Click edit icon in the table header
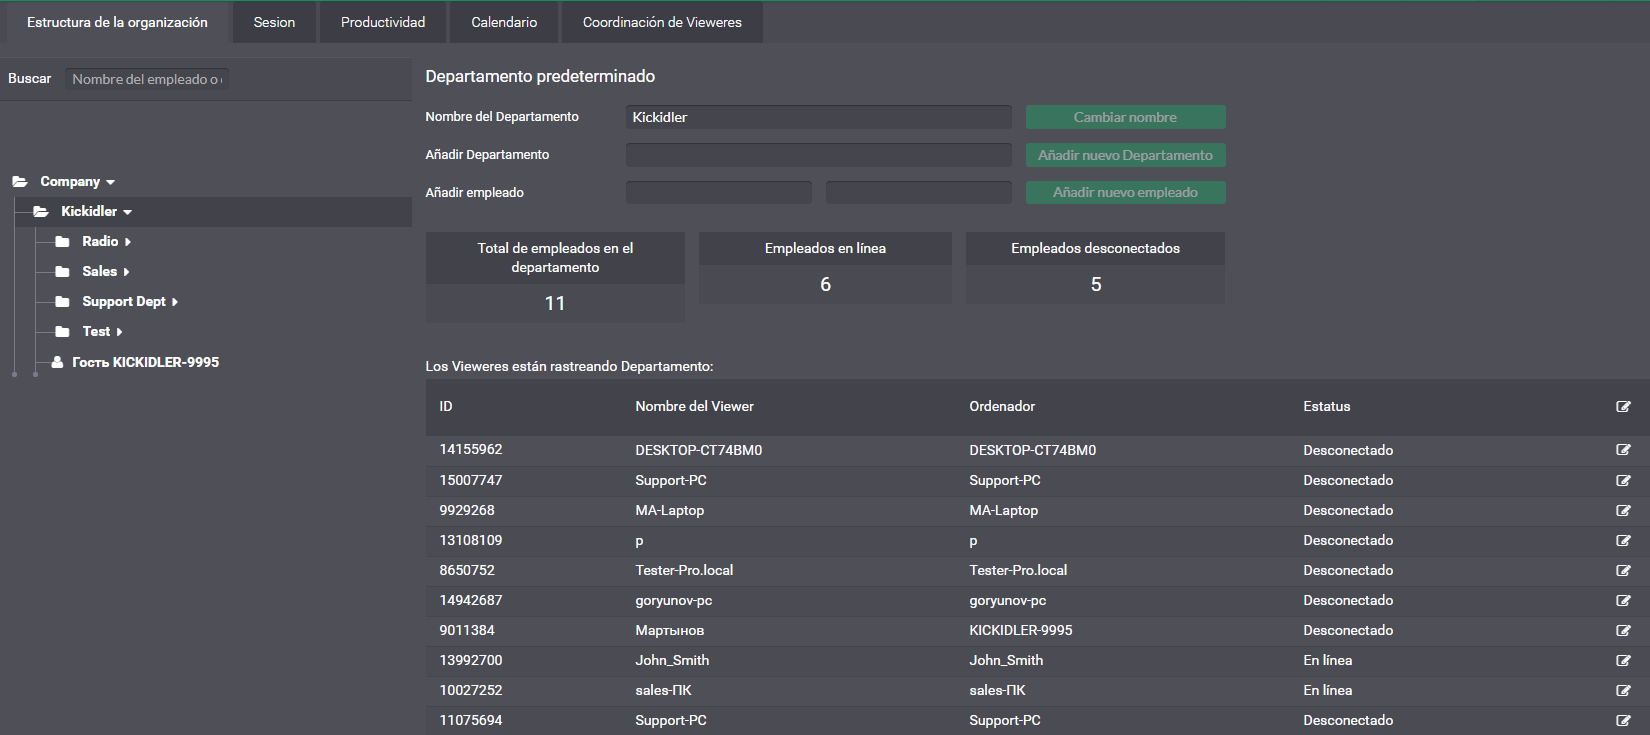The image size is (1650, 735). click(1623, 406)
